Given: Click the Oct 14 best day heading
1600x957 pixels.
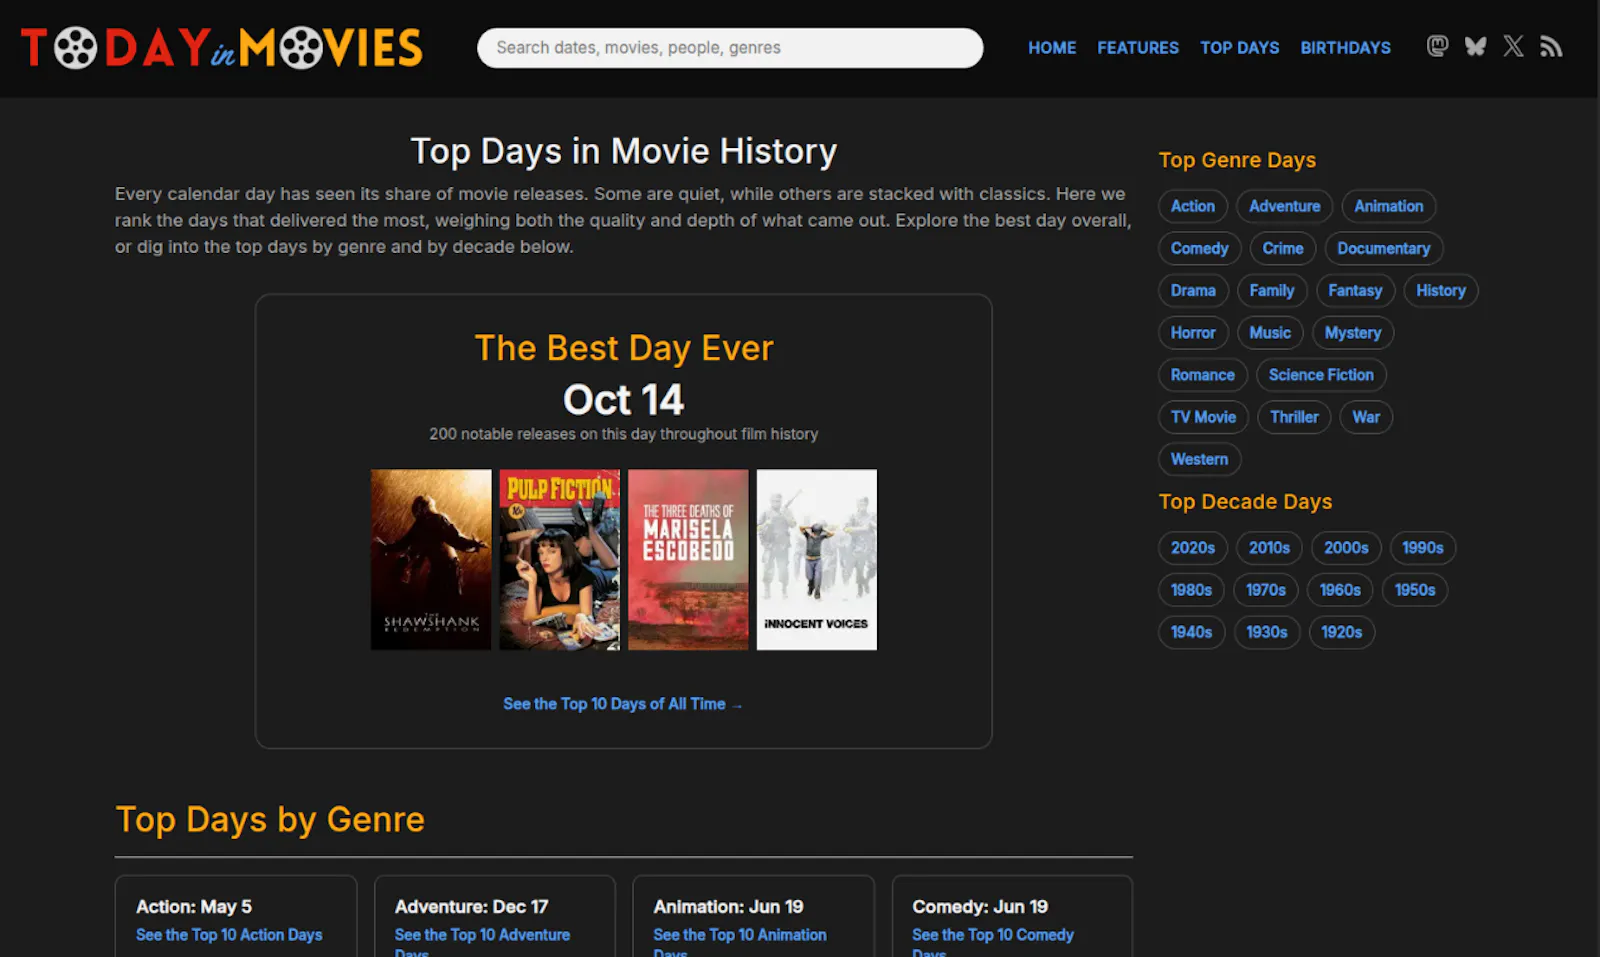Looking at the screenshot, I should (x=623, y=400).
